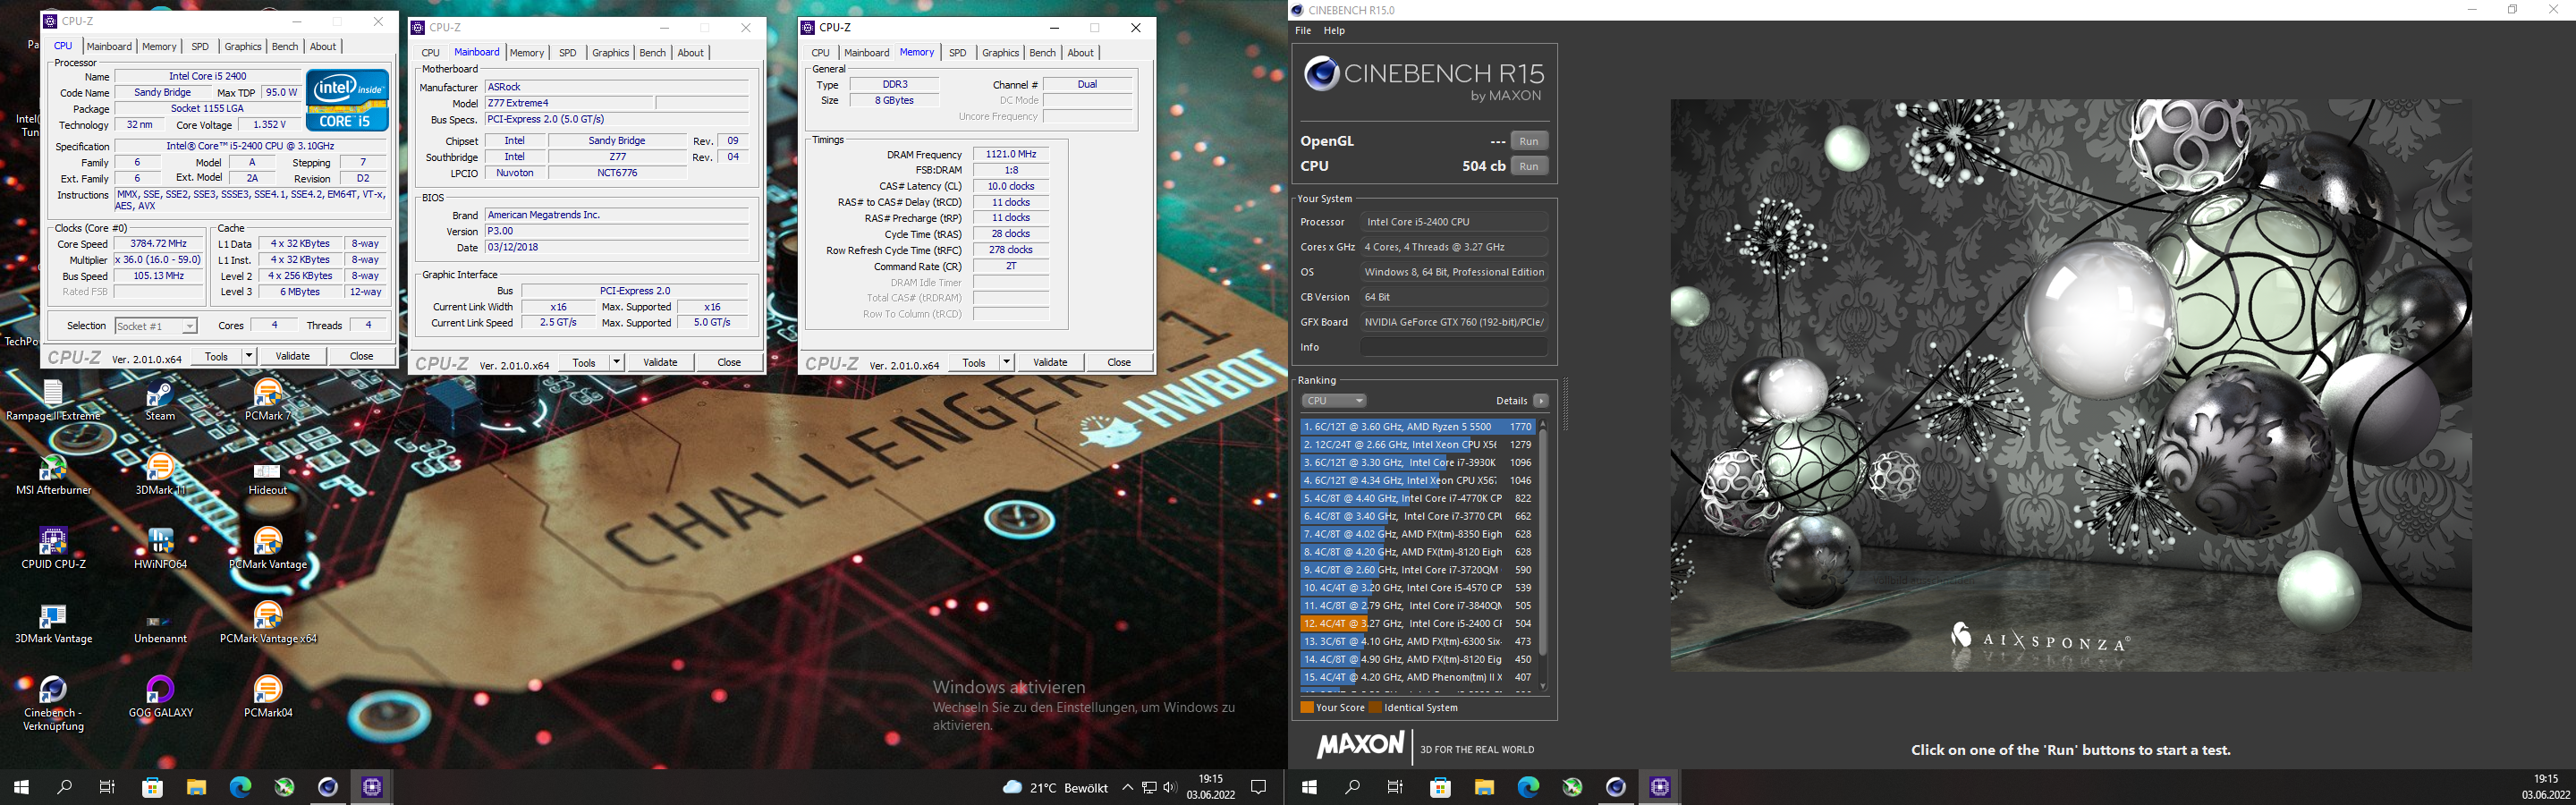Open Bench tab in first CPU-Z window
The image size is (2576, 805).
[x=285, y=46]
